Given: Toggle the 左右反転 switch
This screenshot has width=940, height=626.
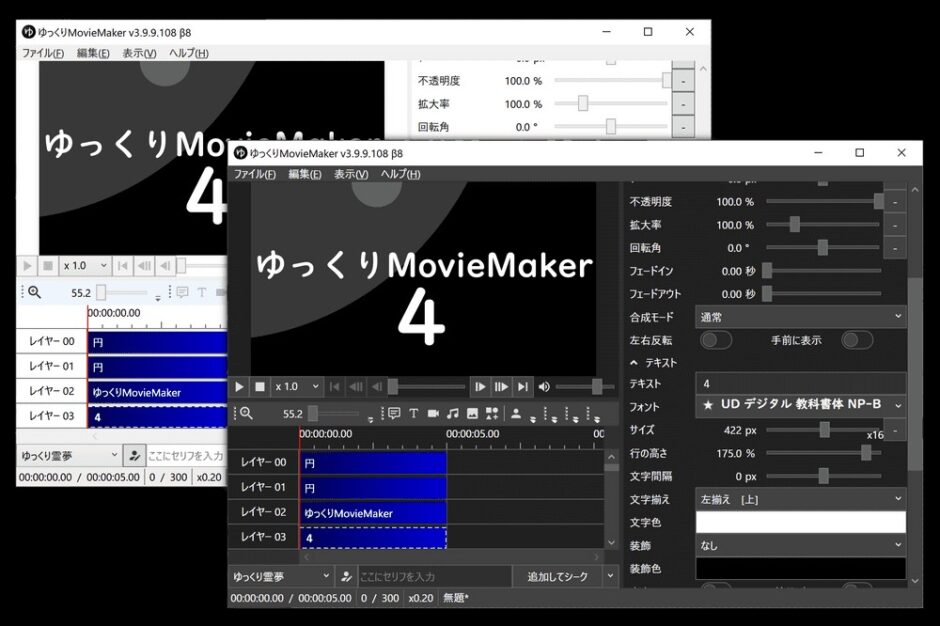Looking at the screenshot, I should point(715,340).
